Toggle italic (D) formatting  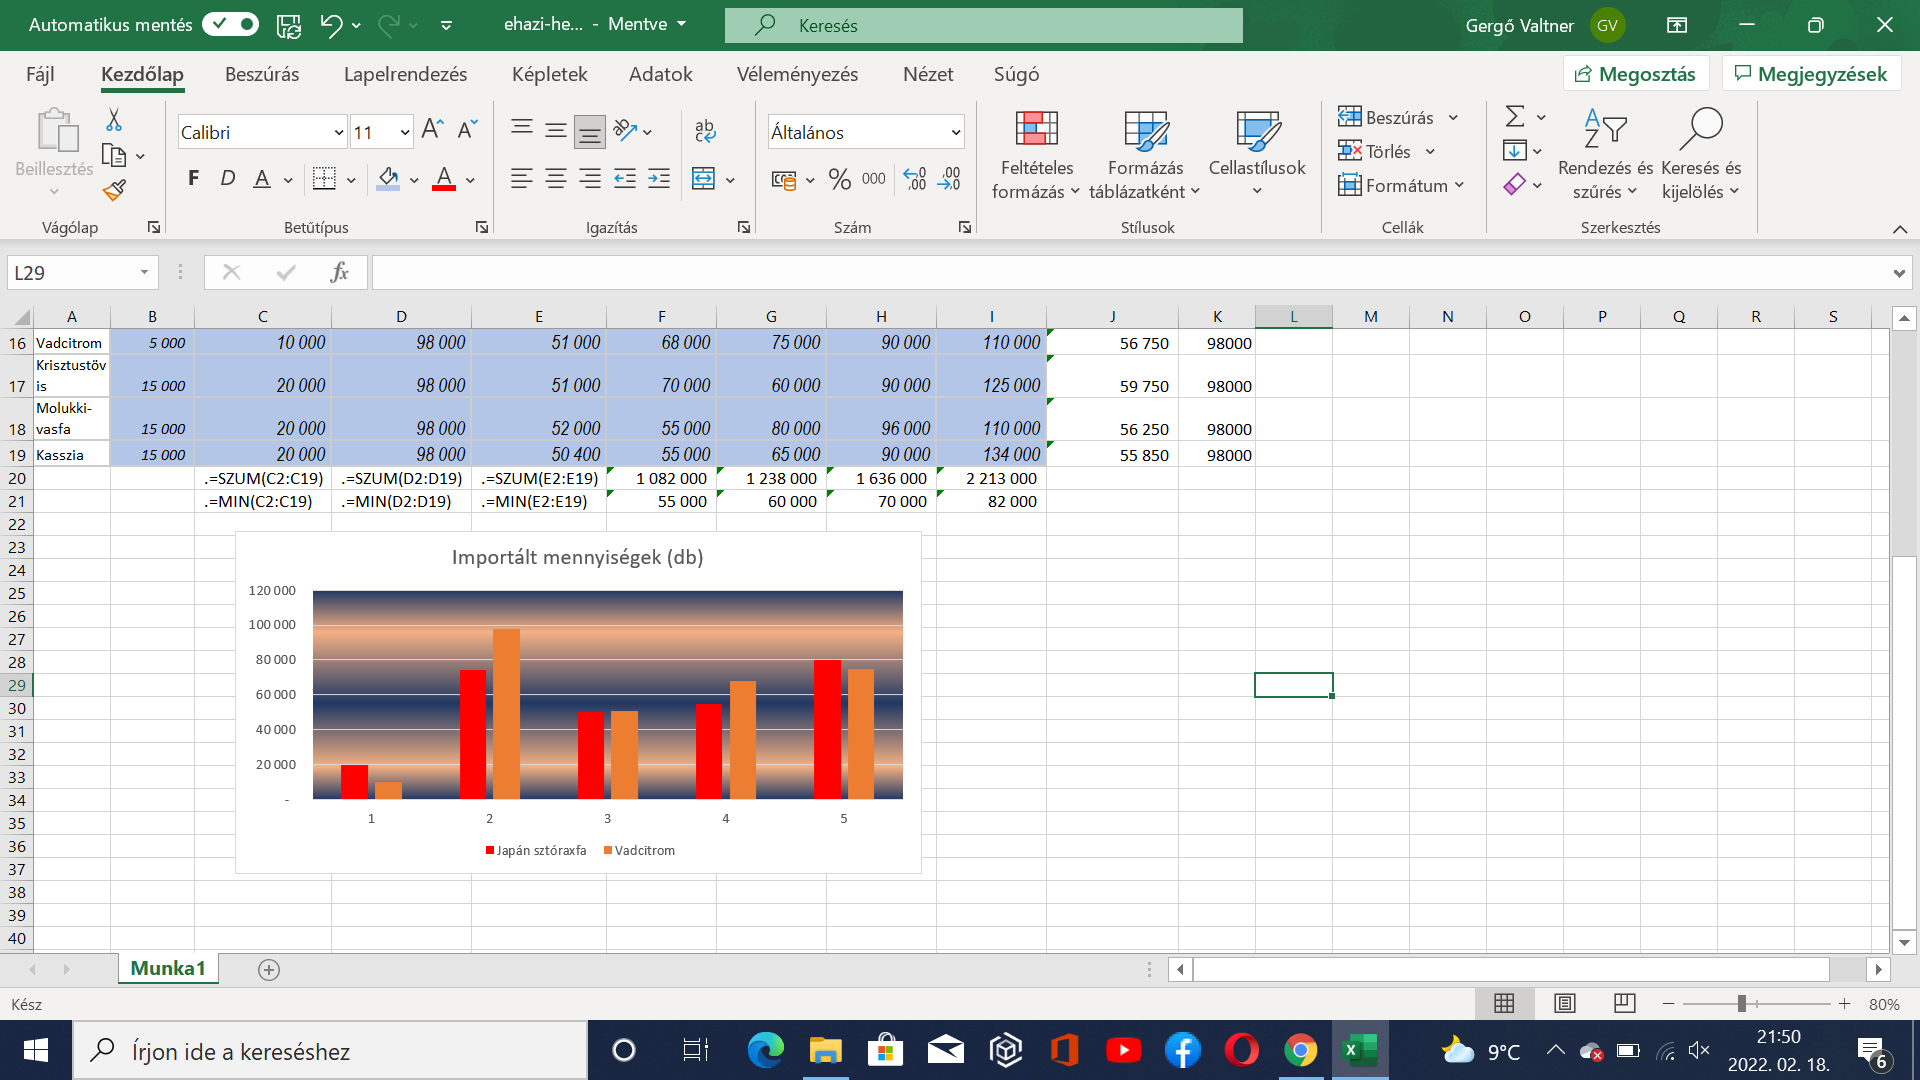pyautogui.click(x=227, y=178)
